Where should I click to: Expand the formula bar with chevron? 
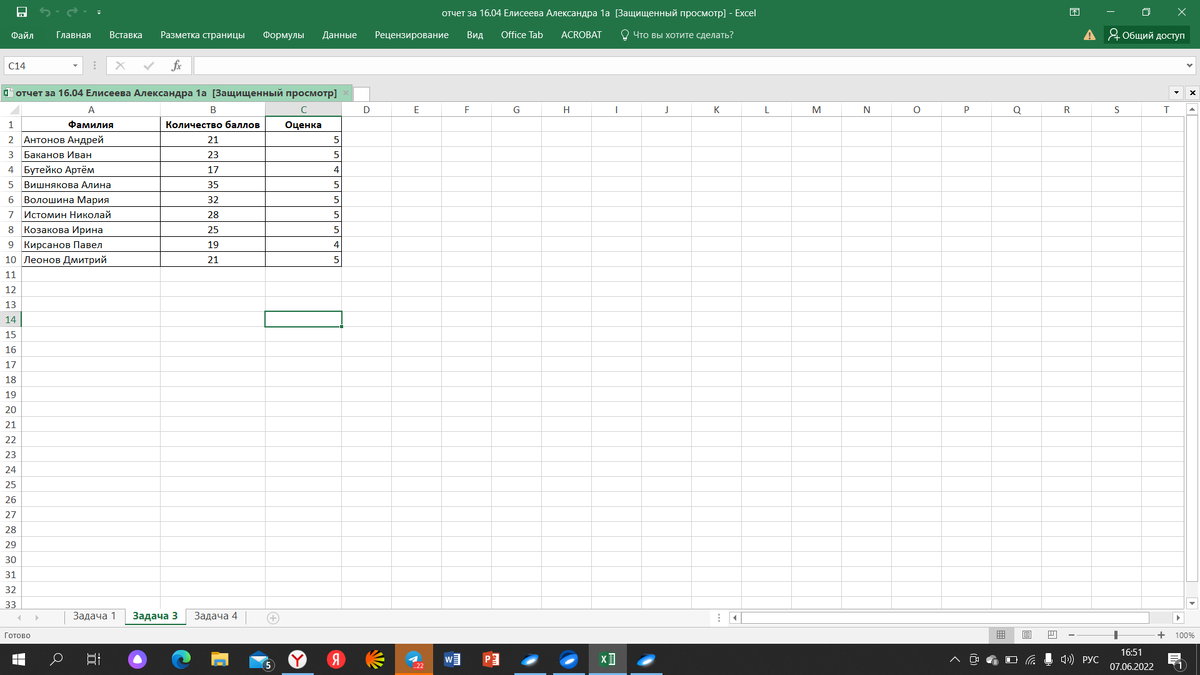click(x=1189, y=66)
